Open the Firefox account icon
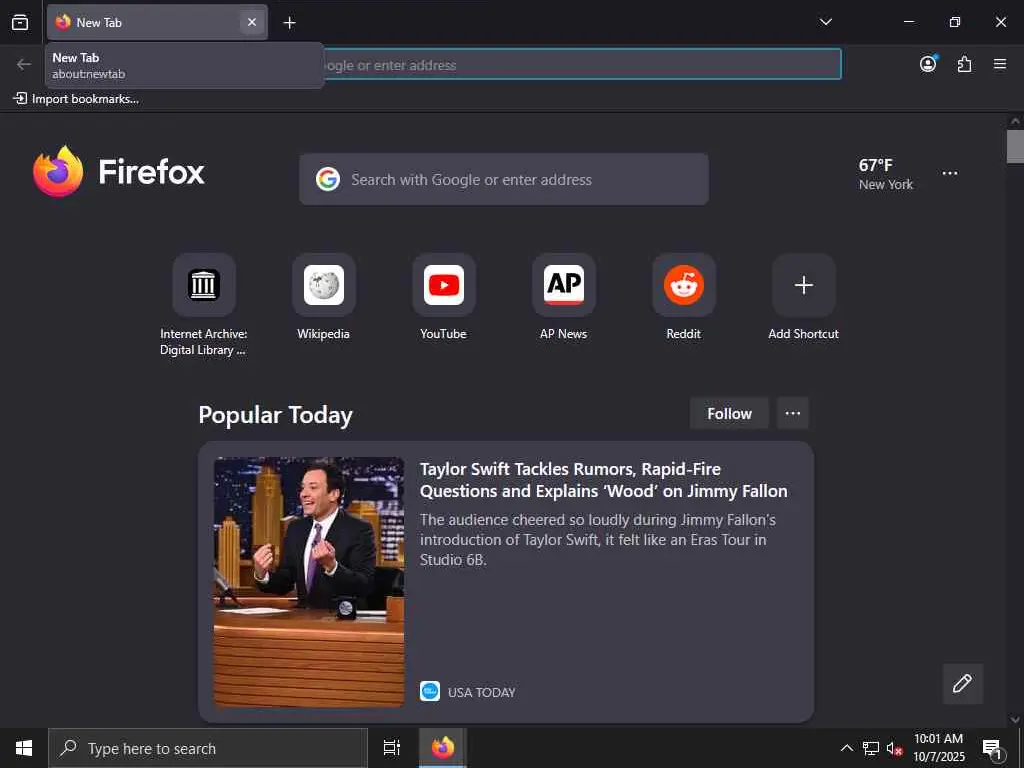 928,64
